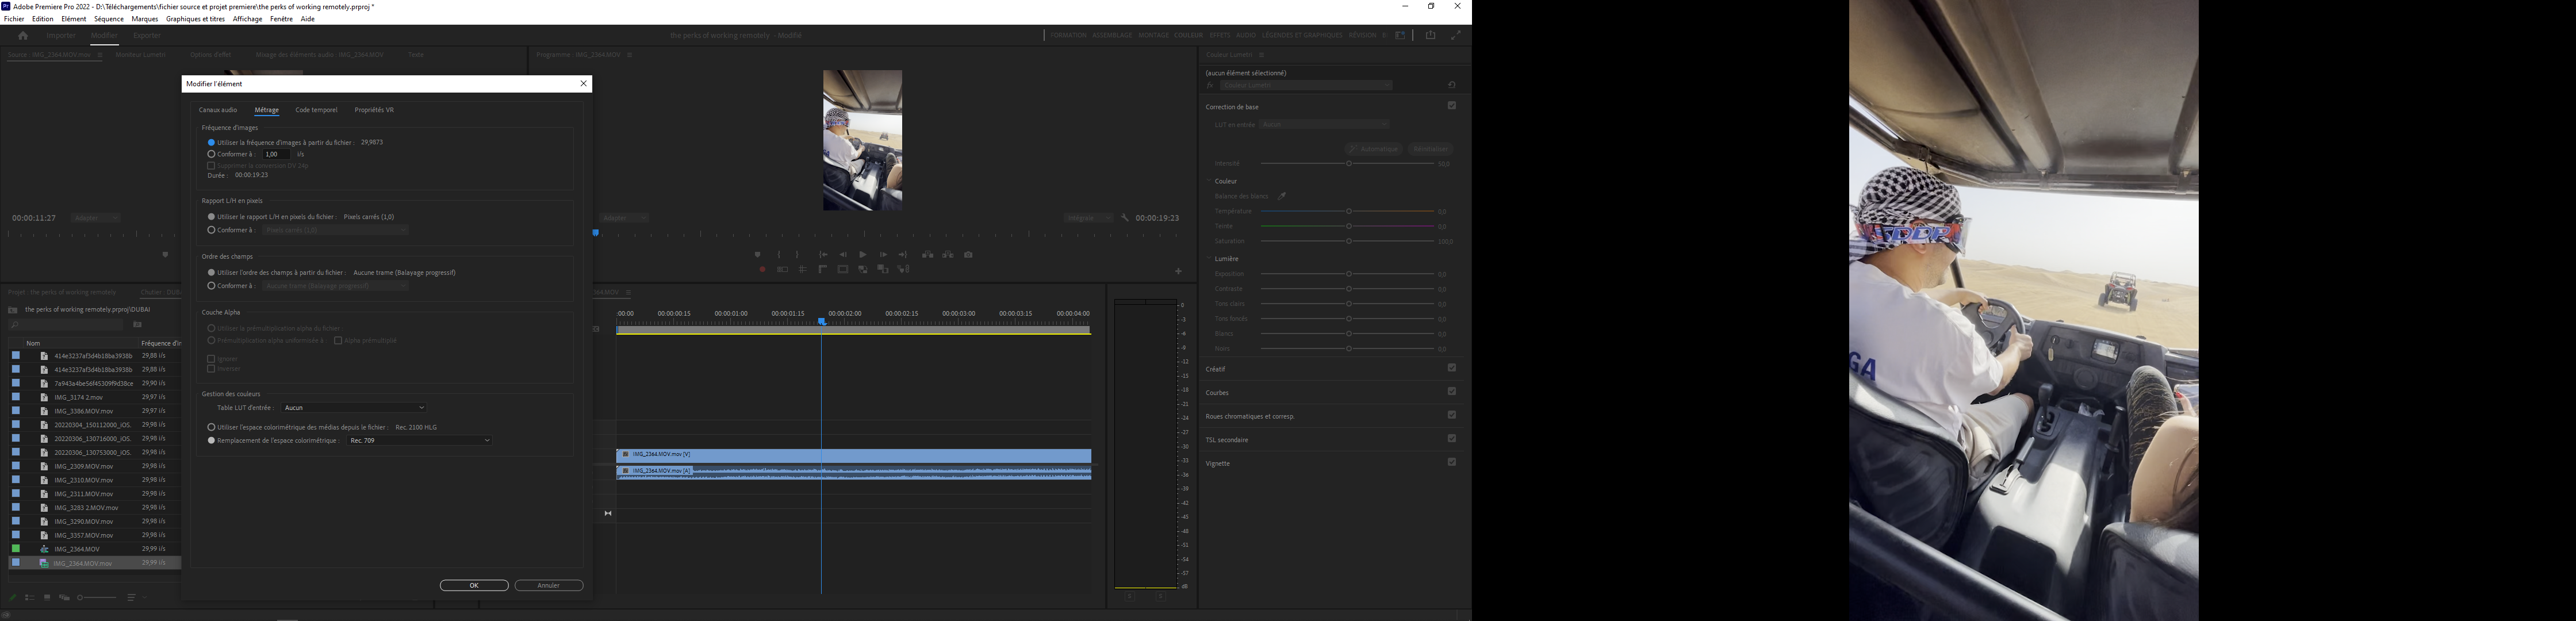The height and width of the screenshot is (621, 2576).
Task: Toggle the grid guides icon
Action: pyautogui.click(x=802, y=270)
